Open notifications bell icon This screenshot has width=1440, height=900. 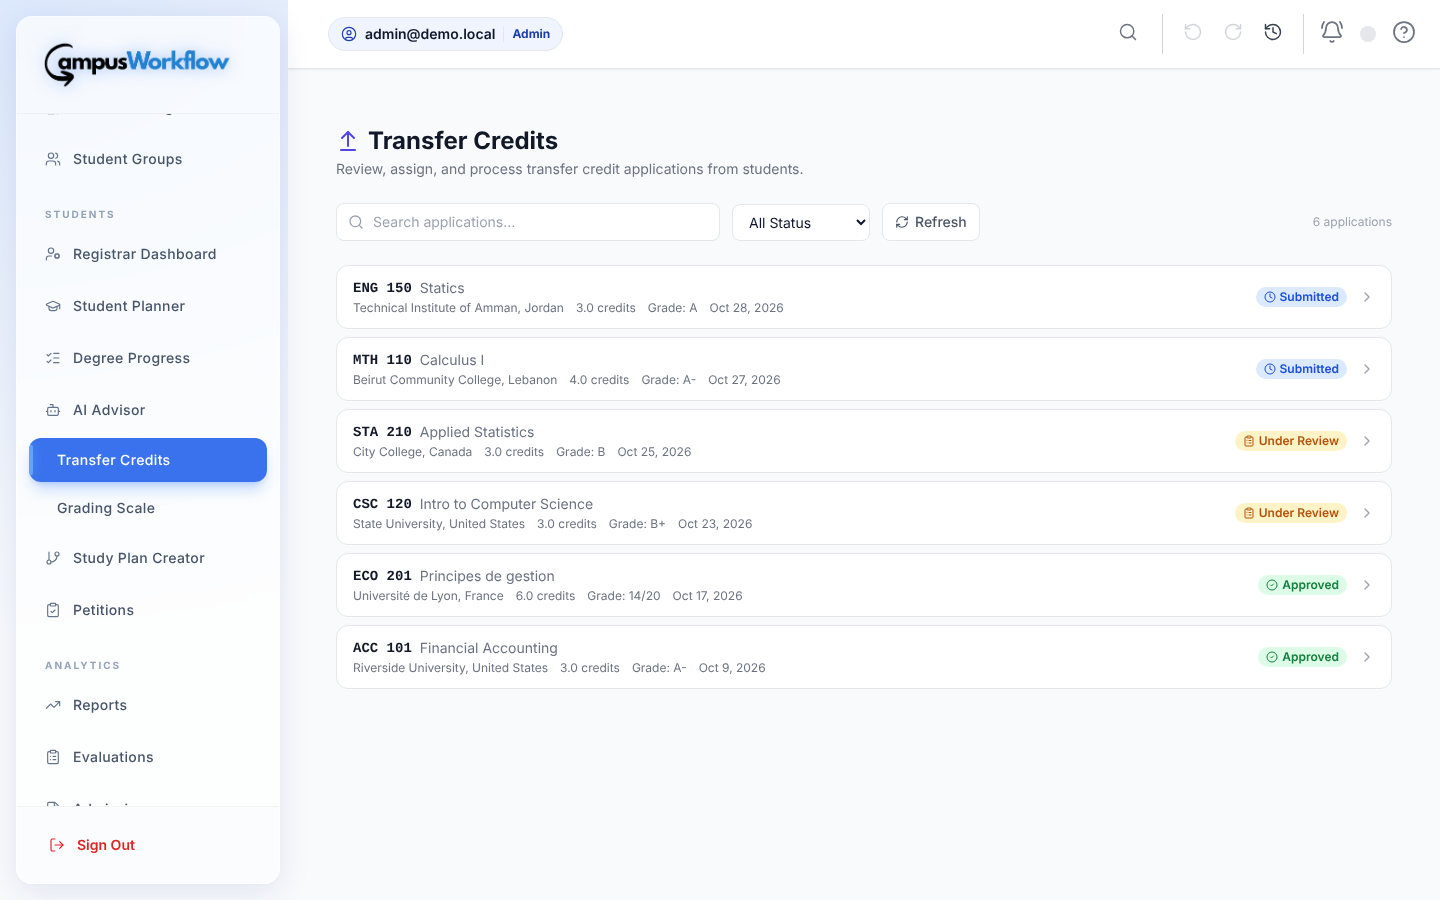[x=1332, y=32]
